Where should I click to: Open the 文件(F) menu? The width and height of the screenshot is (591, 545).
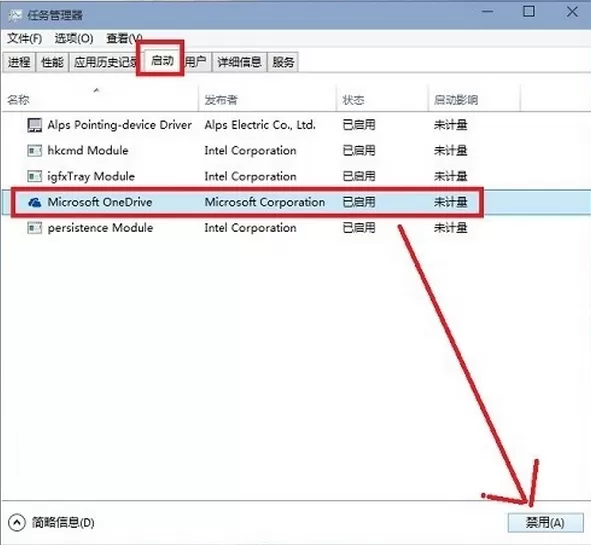[x=24, y=38]
